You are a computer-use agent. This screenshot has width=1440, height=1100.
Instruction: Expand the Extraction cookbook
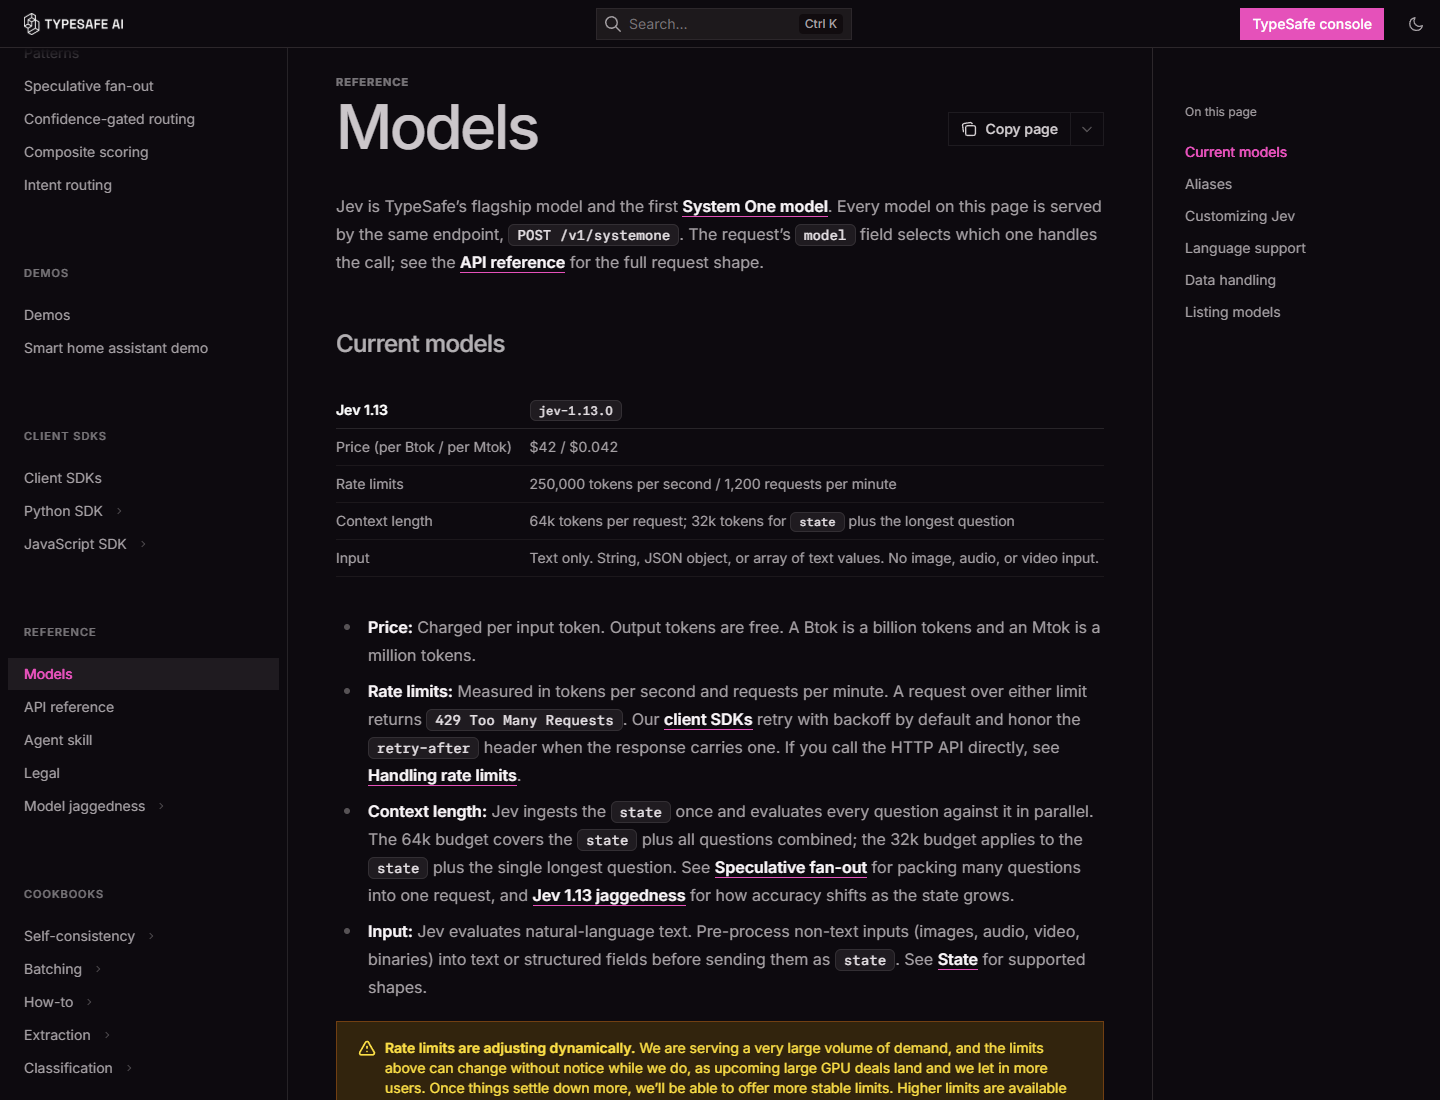click(x=107, y=1035)
